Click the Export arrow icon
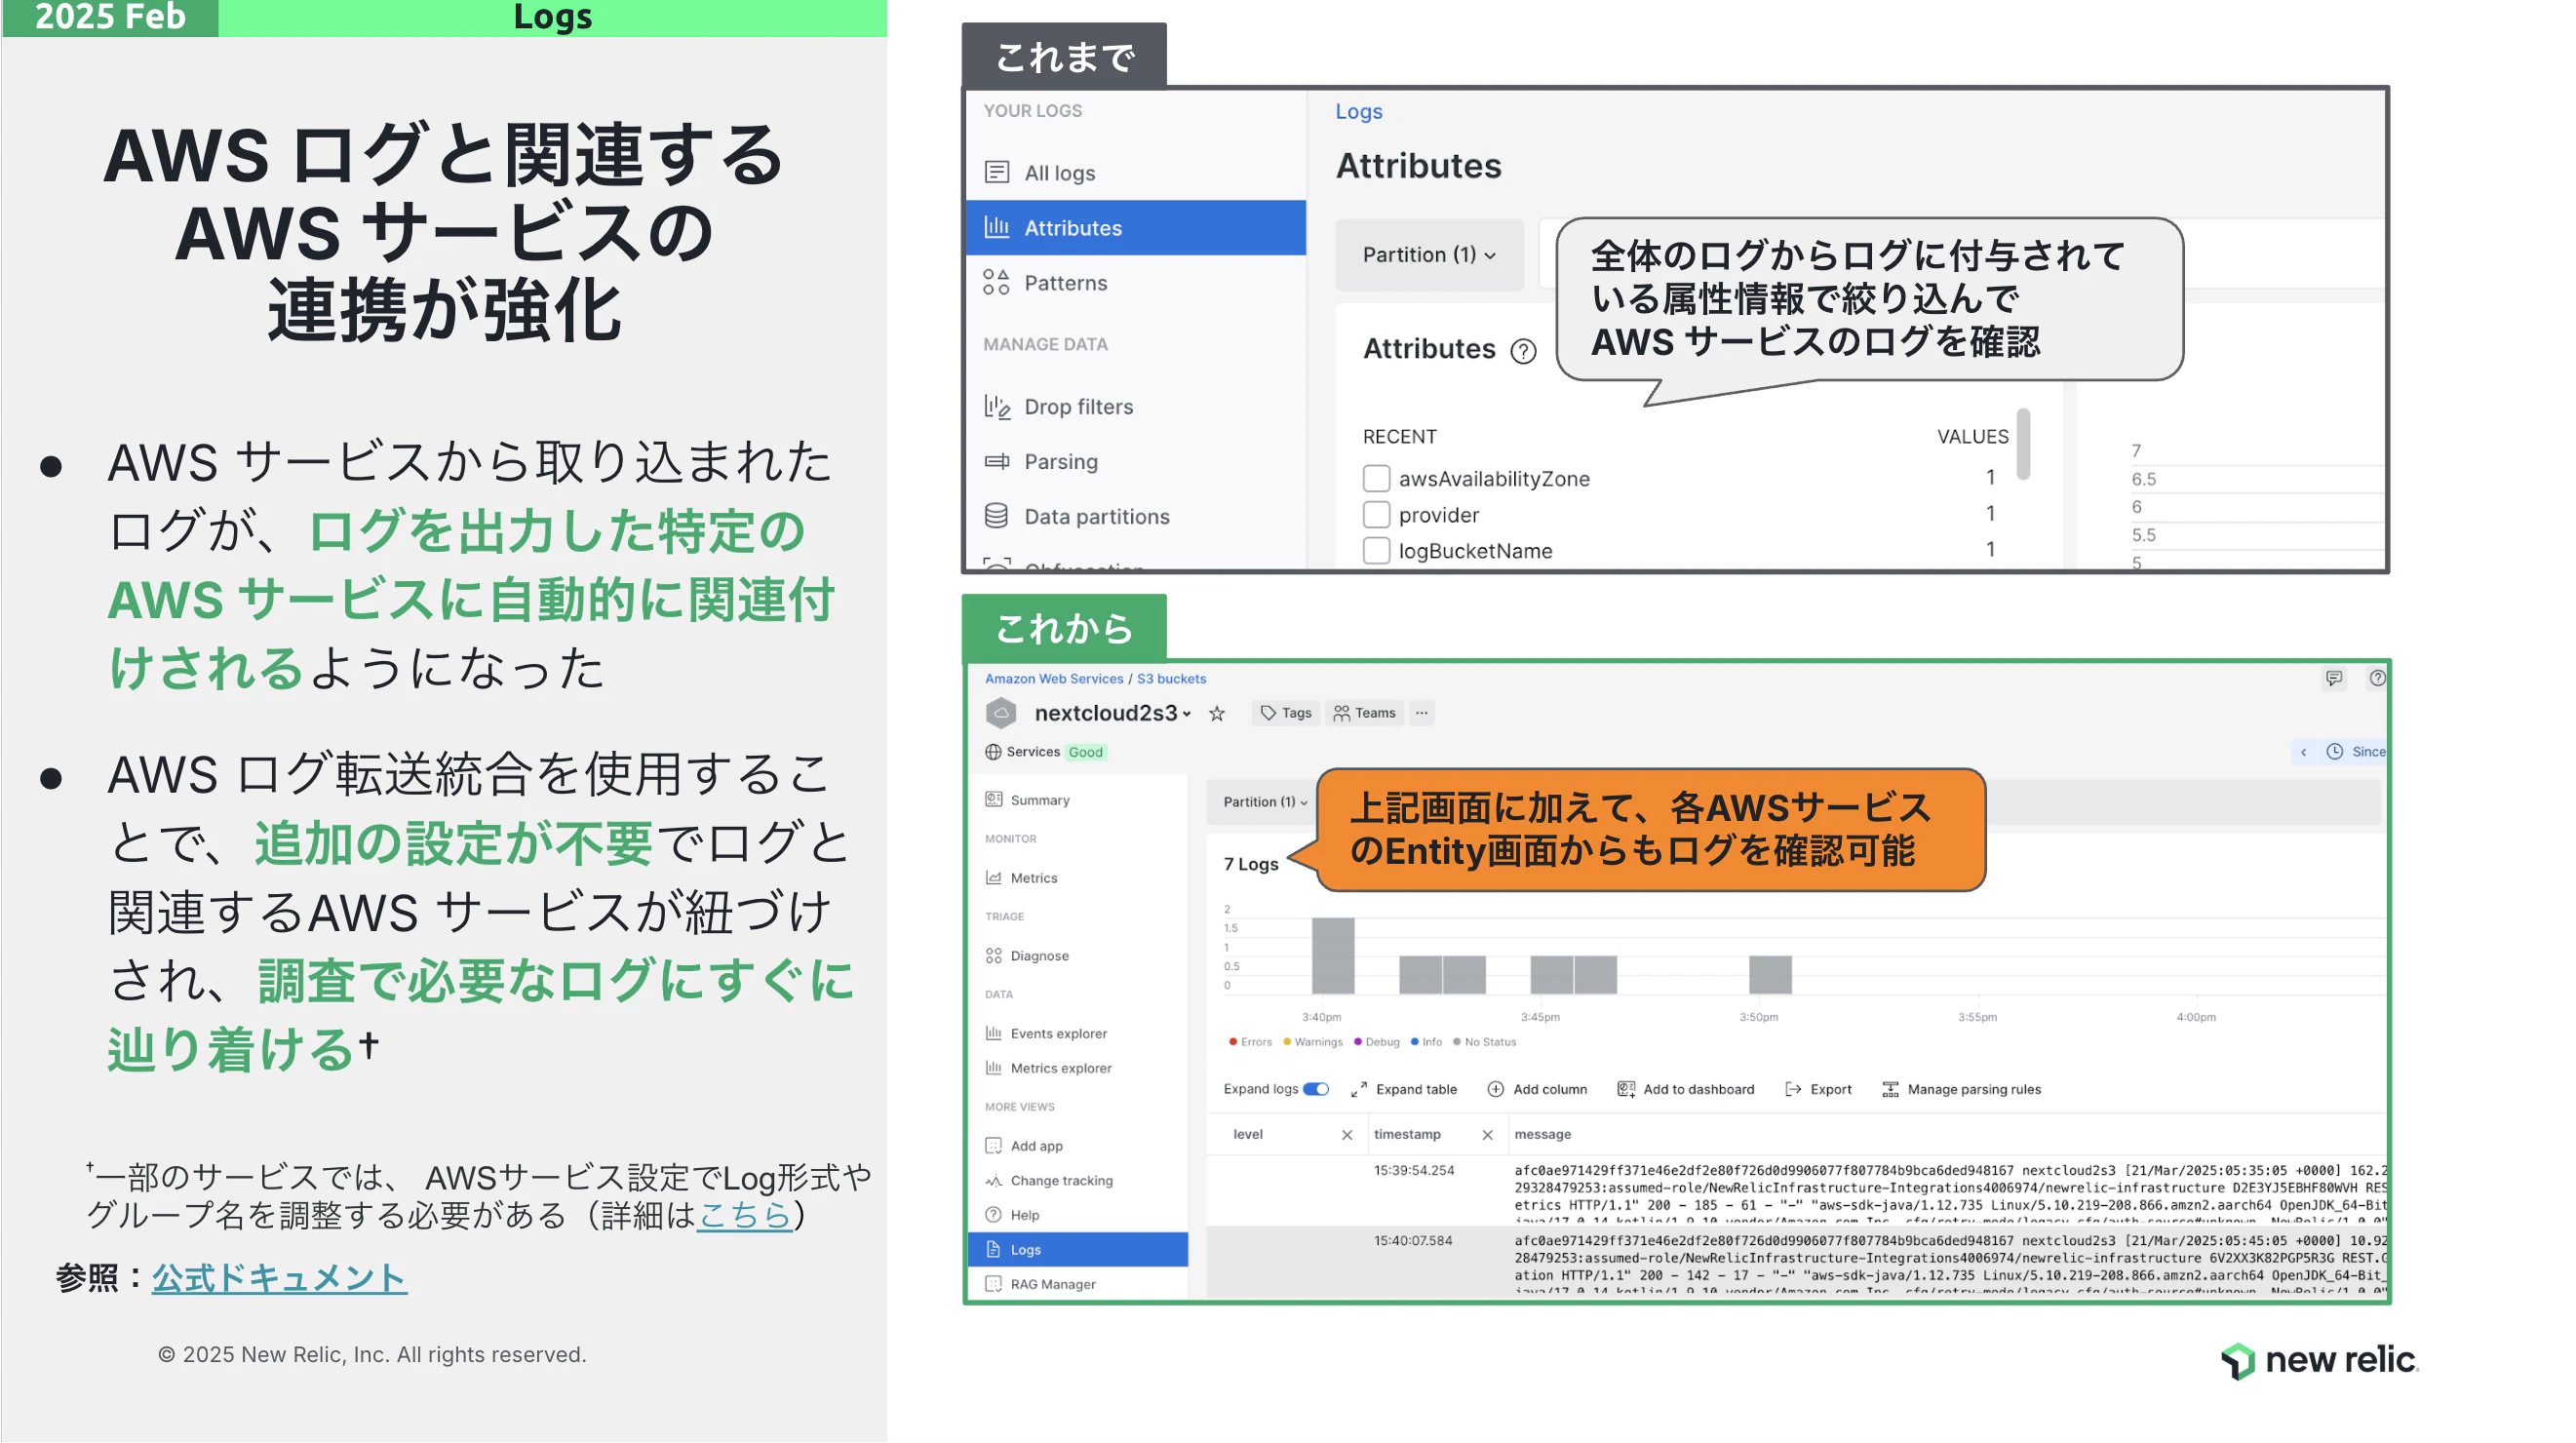Image resolution: width=2576 pixels, height=1443 pixels. tap(1793, 1089)
